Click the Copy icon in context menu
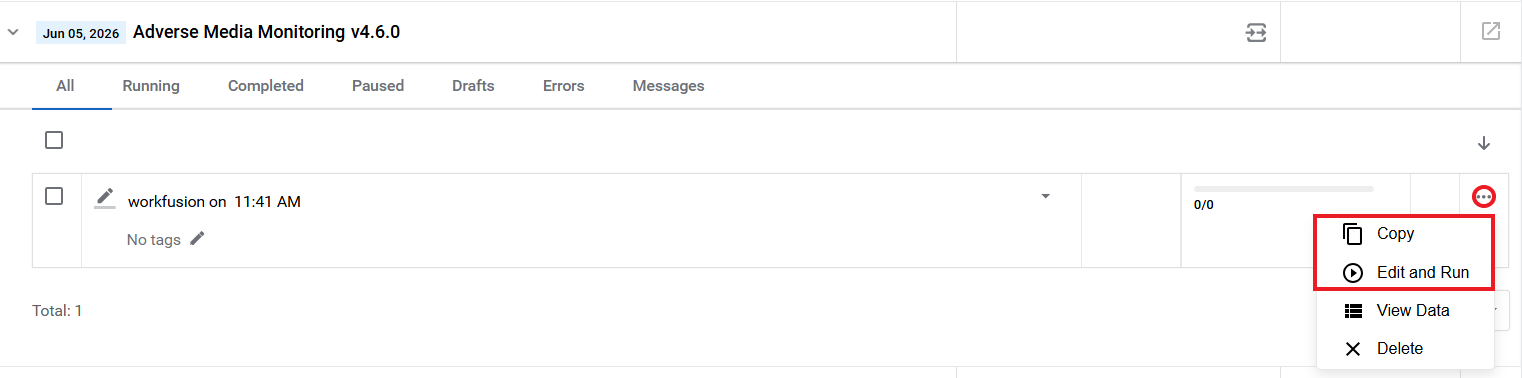This screenshot has height=378, width=1522. point(1353,234)
